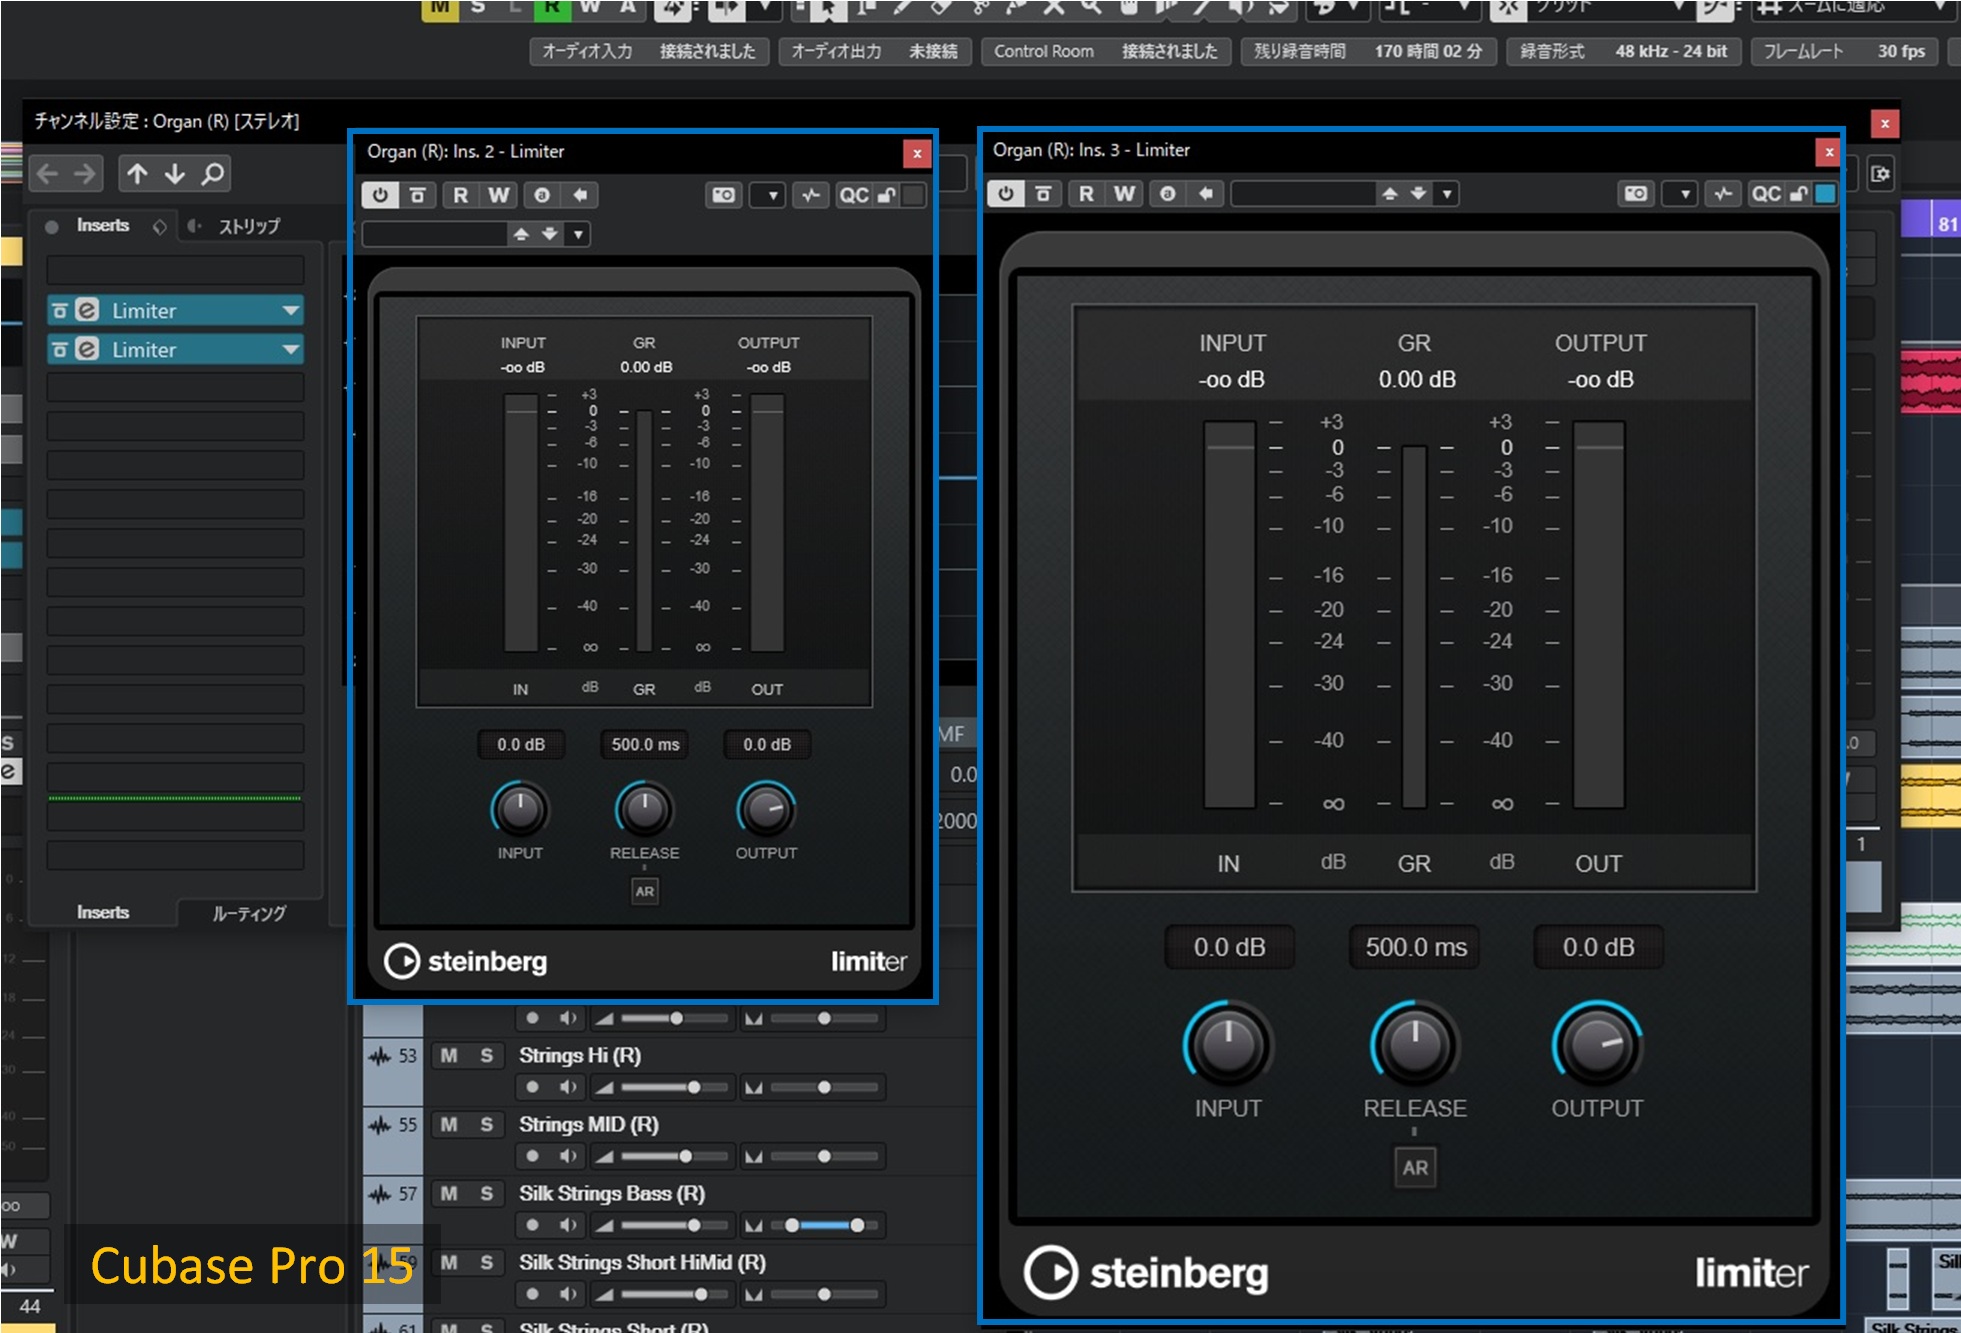The image size is (1961, 1333).
Task: Click side-chain activity icon in Ins. 3 Limiter
Action: (x=1722, y=193)
